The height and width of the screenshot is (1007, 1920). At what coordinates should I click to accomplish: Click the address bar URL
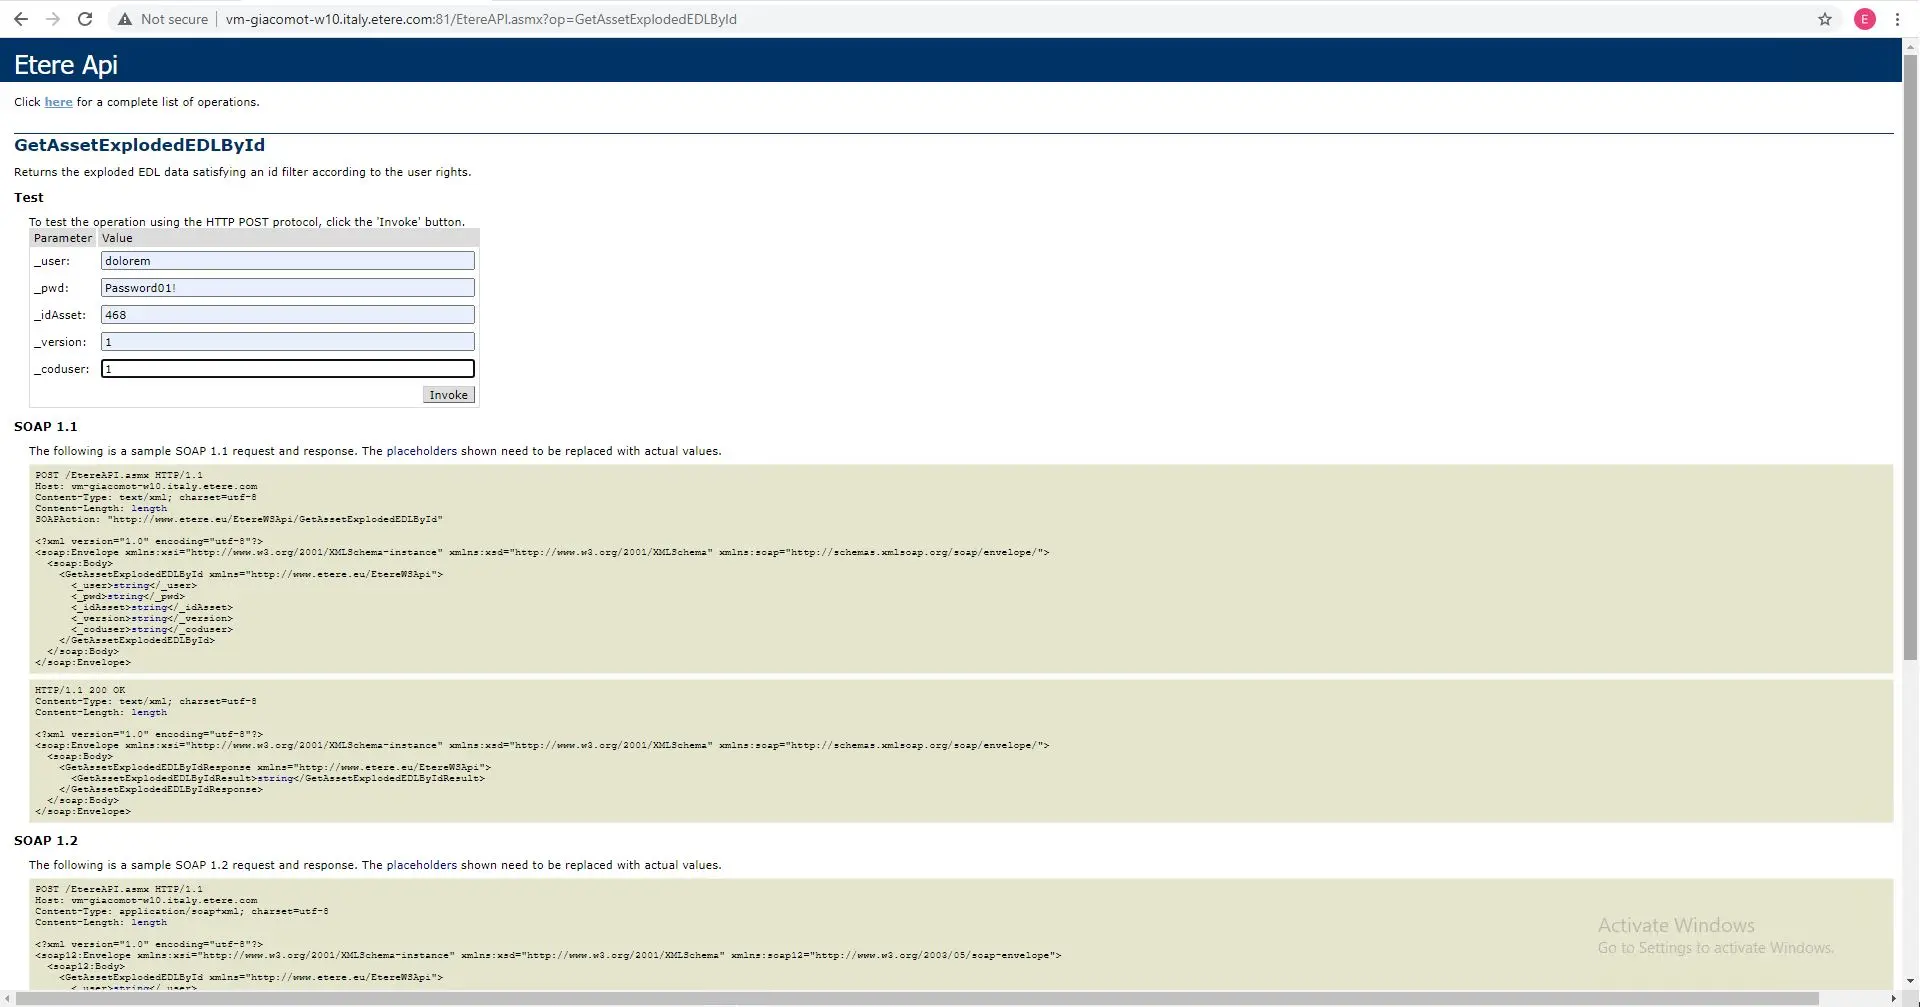[x=480, y=19]
